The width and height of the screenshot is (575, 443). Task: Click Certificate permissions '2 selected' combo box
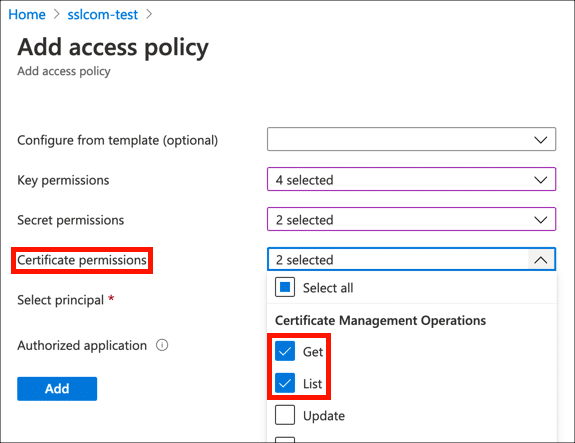click(x=411, y=259)
